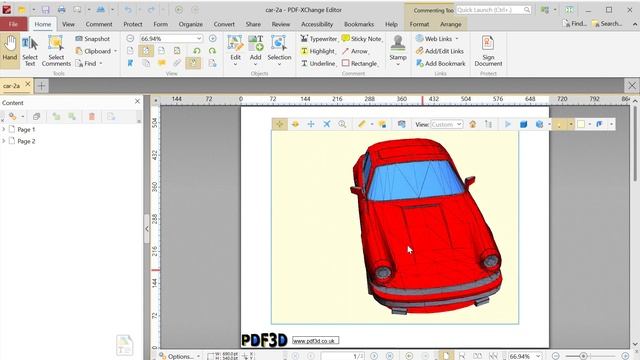The width and height of the screenshot is (640, 360).
Task: Open the Web Links dropdown
Action: pyautogui.click(x=457, y=39)
